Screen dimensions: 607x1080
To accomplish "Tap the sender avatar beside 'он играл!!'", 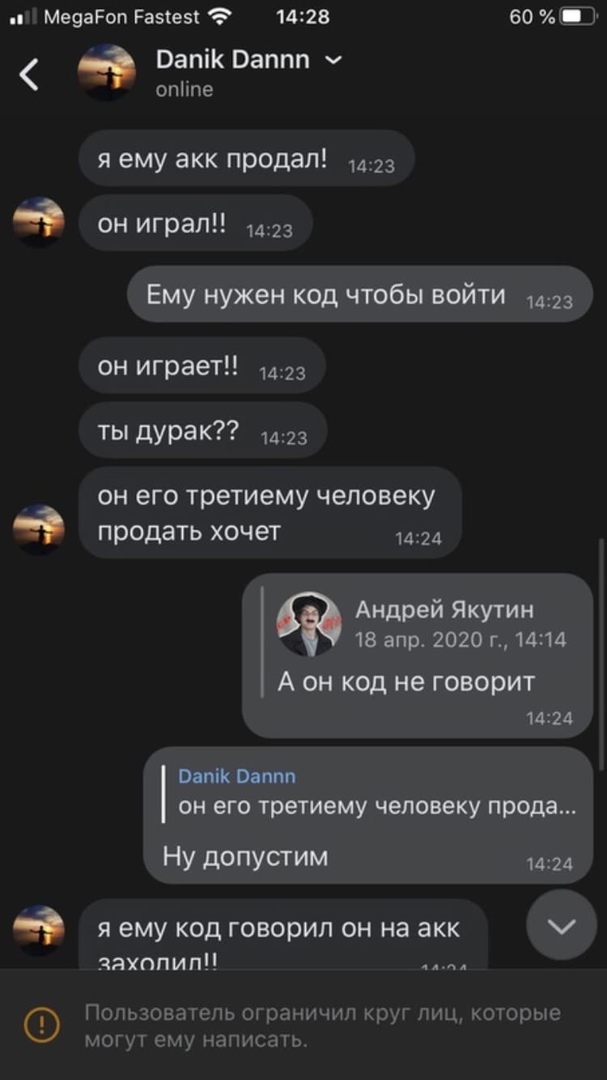I will [39, 222].
